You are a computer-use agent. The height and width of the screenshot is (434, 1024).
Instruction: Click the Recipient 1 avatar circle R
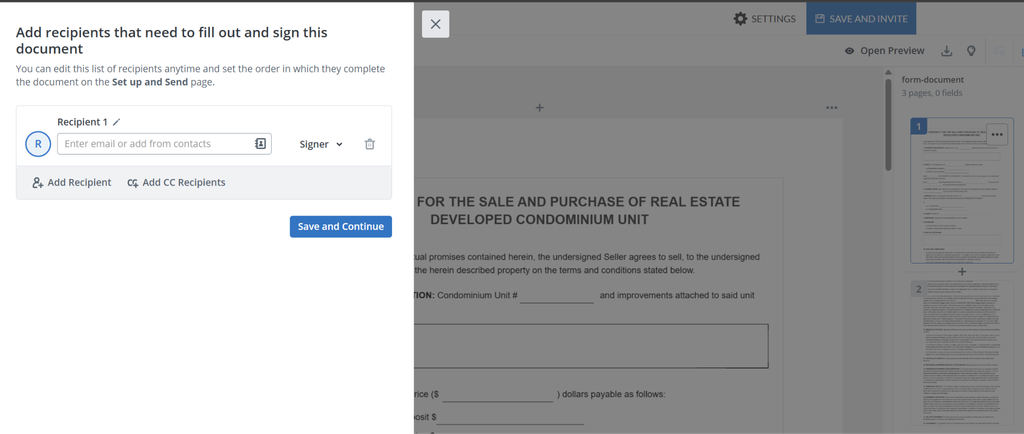(38, 144)
